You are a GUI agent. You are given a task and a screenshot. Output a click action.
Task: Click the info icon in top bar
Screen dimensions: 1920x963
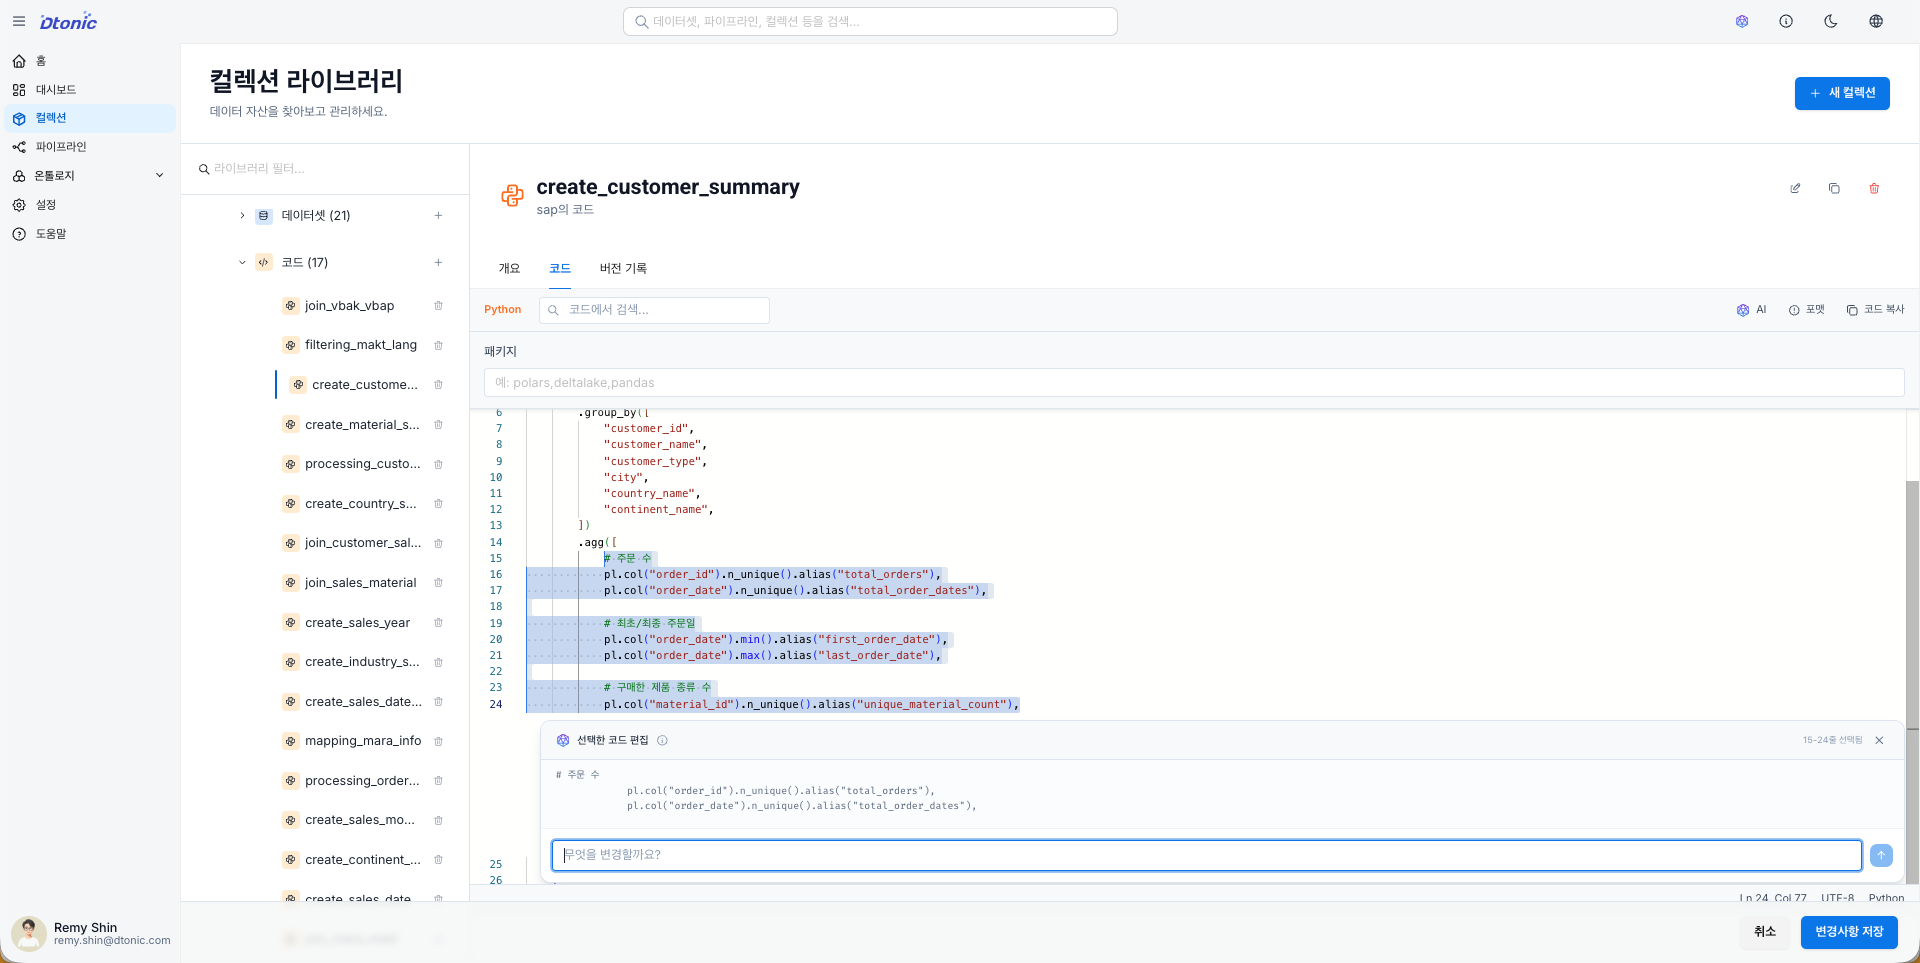pos(1786,21)
